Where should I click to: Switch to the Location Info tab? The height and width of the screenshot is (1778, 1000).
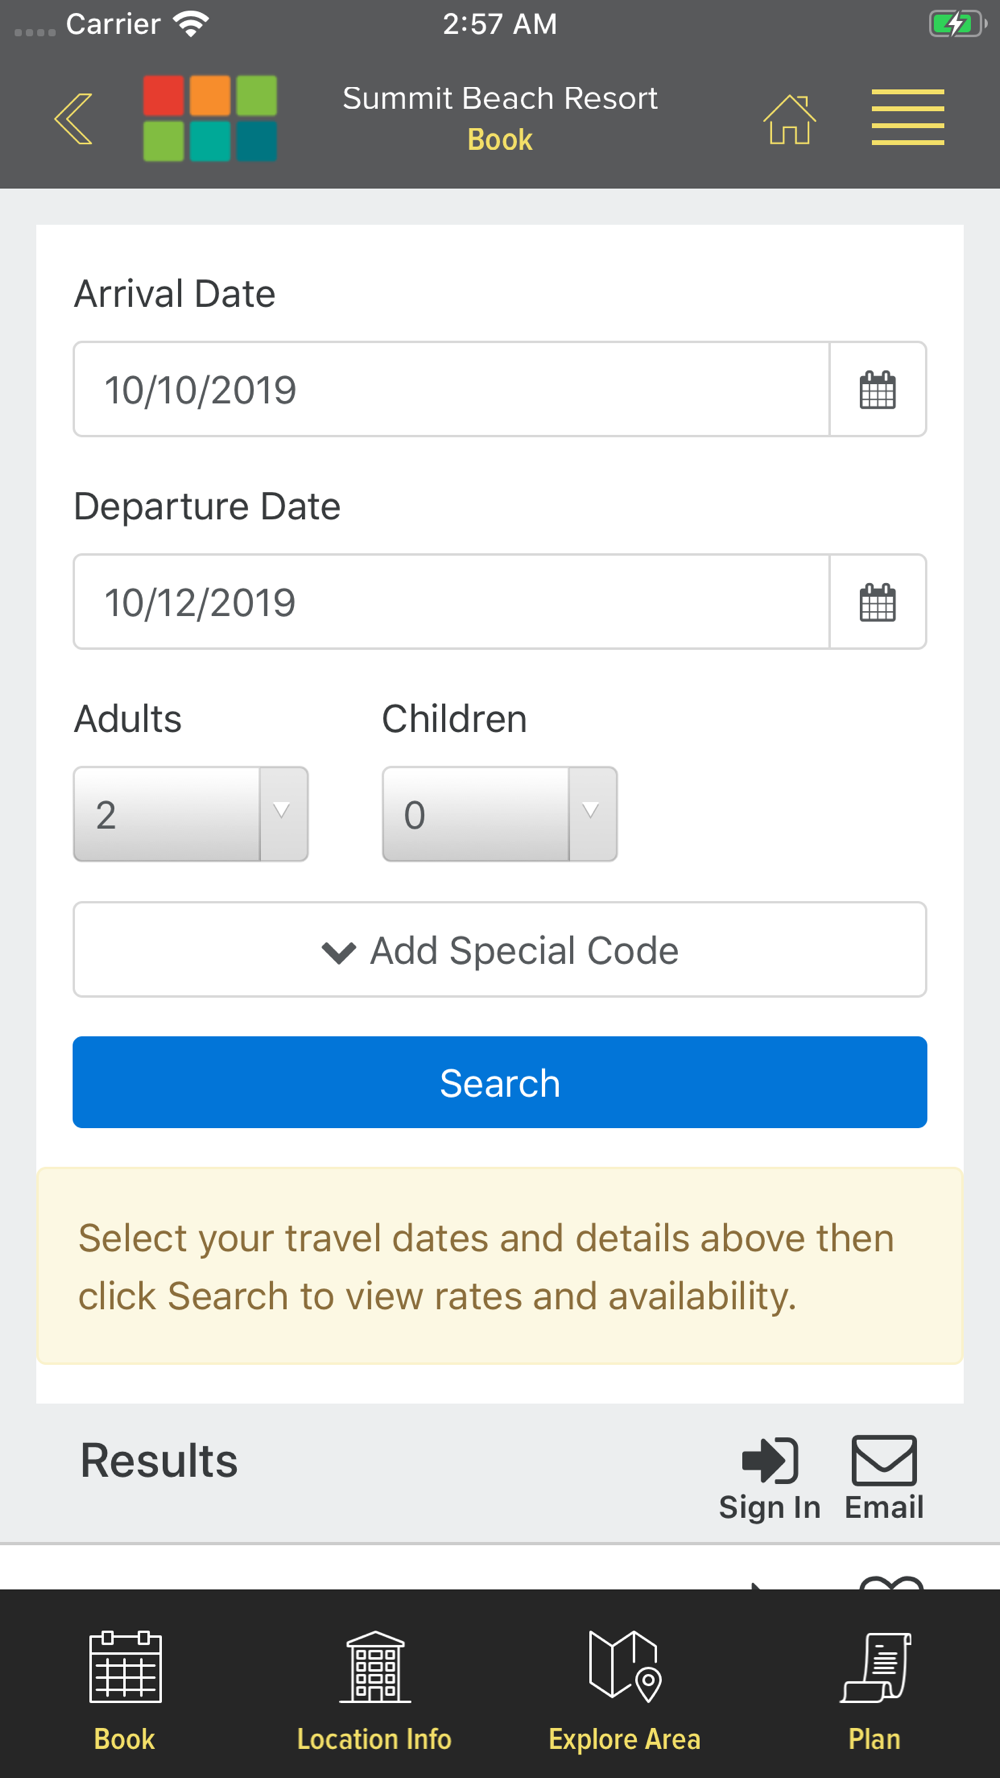point(374,1688)
